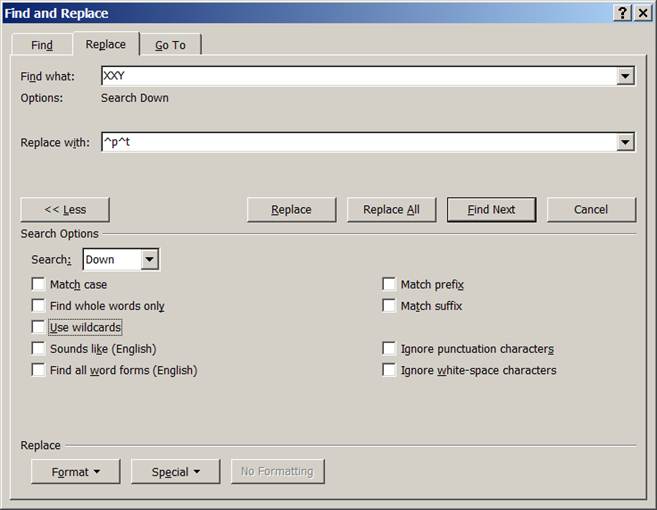Tick Find whole words only
Screen dimensions: 657x510
tap(38, 306)
